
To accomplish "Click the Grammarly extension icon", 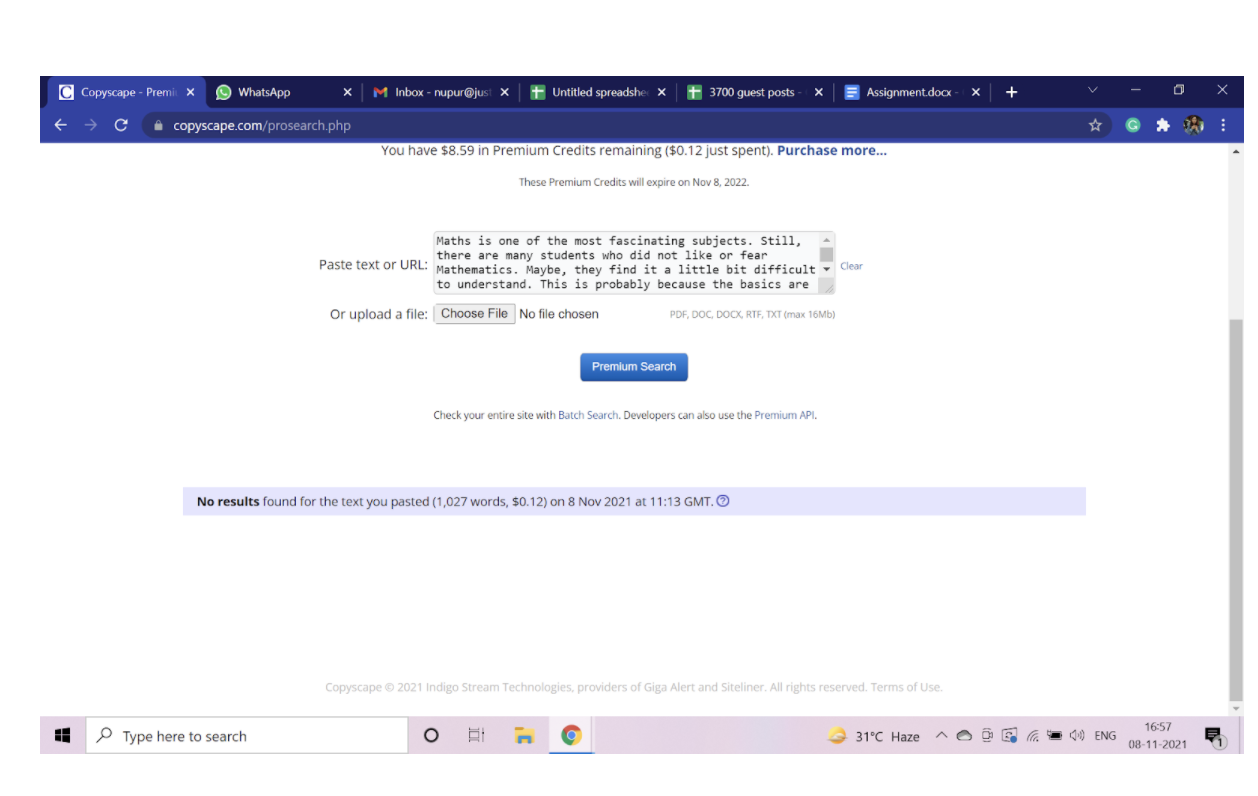I will tap(1132, 125).
